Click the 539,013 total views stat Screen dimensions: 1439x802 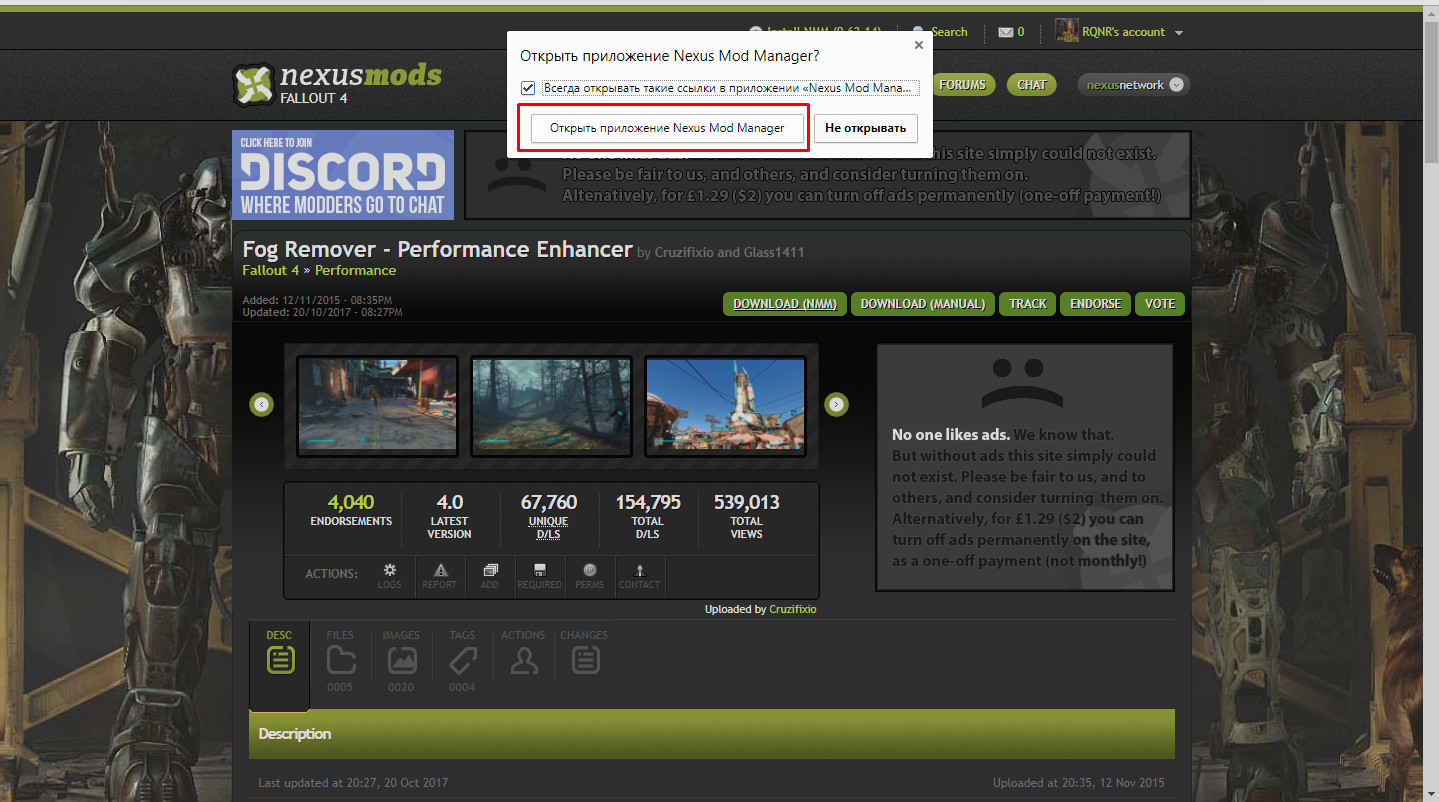[x=746, y=502]
